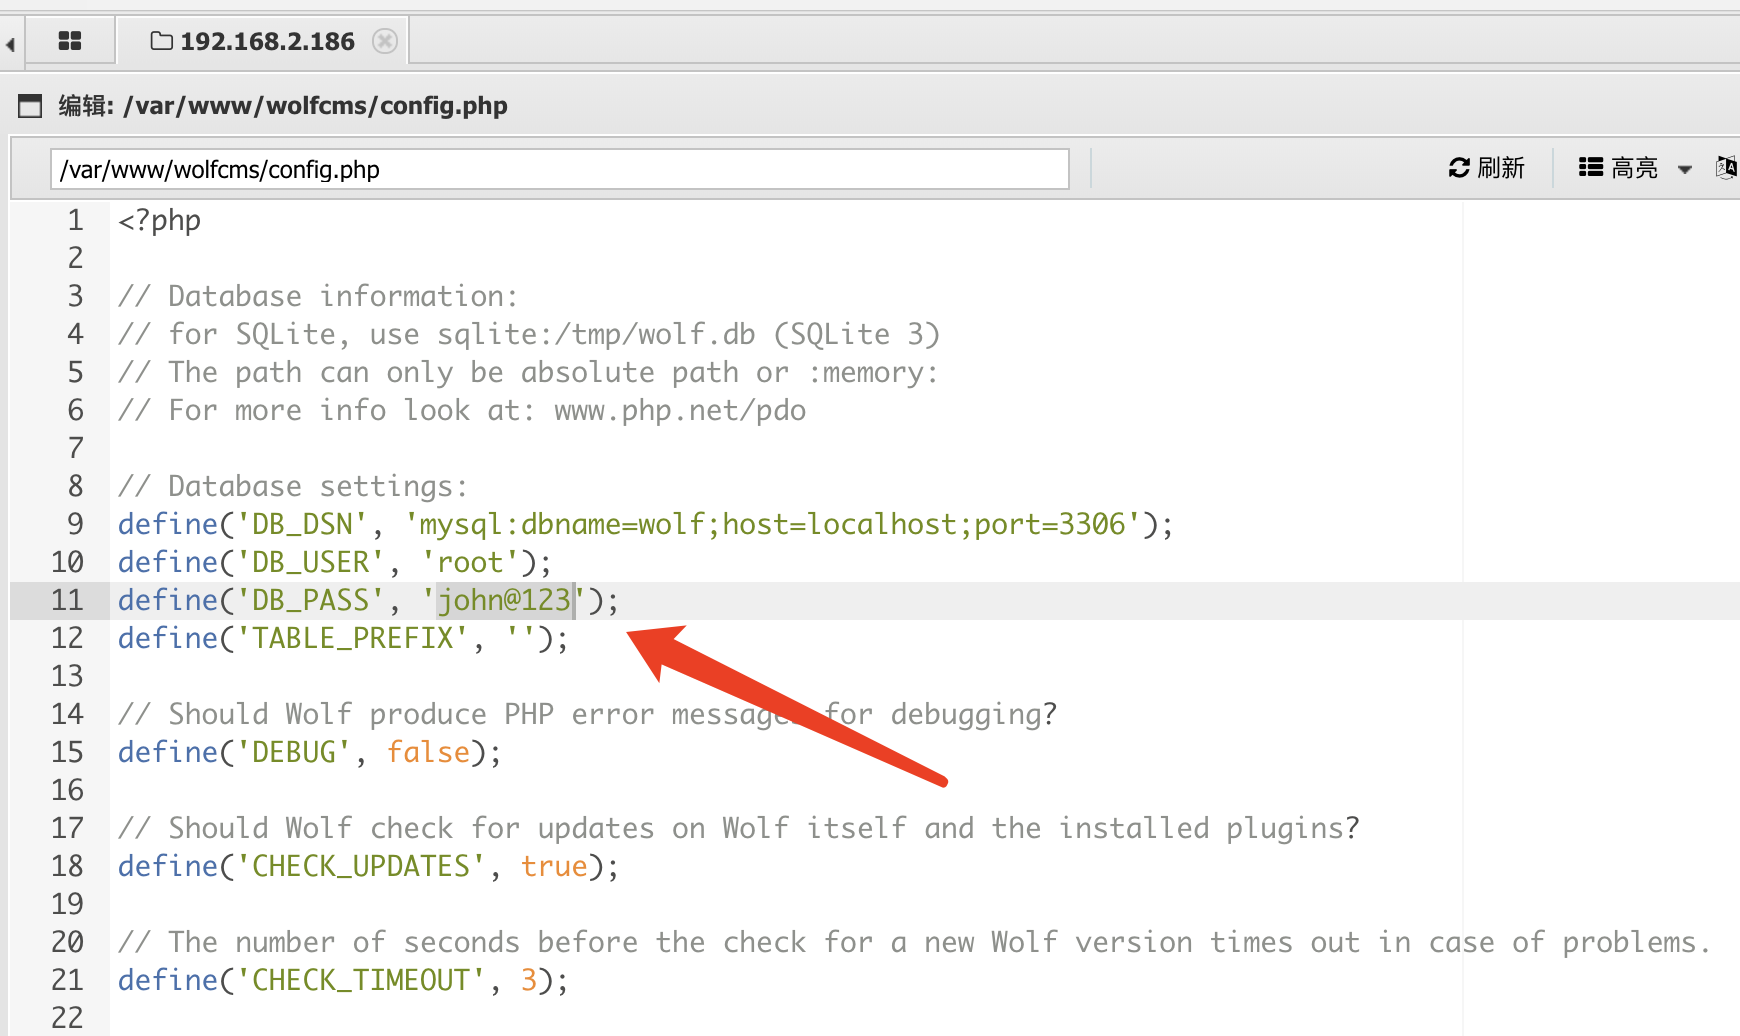The width and height of the screenshot is (1740, 1036).
Task: Click the CHECK_UPDATES true value
Action: [x=554, y=866]
